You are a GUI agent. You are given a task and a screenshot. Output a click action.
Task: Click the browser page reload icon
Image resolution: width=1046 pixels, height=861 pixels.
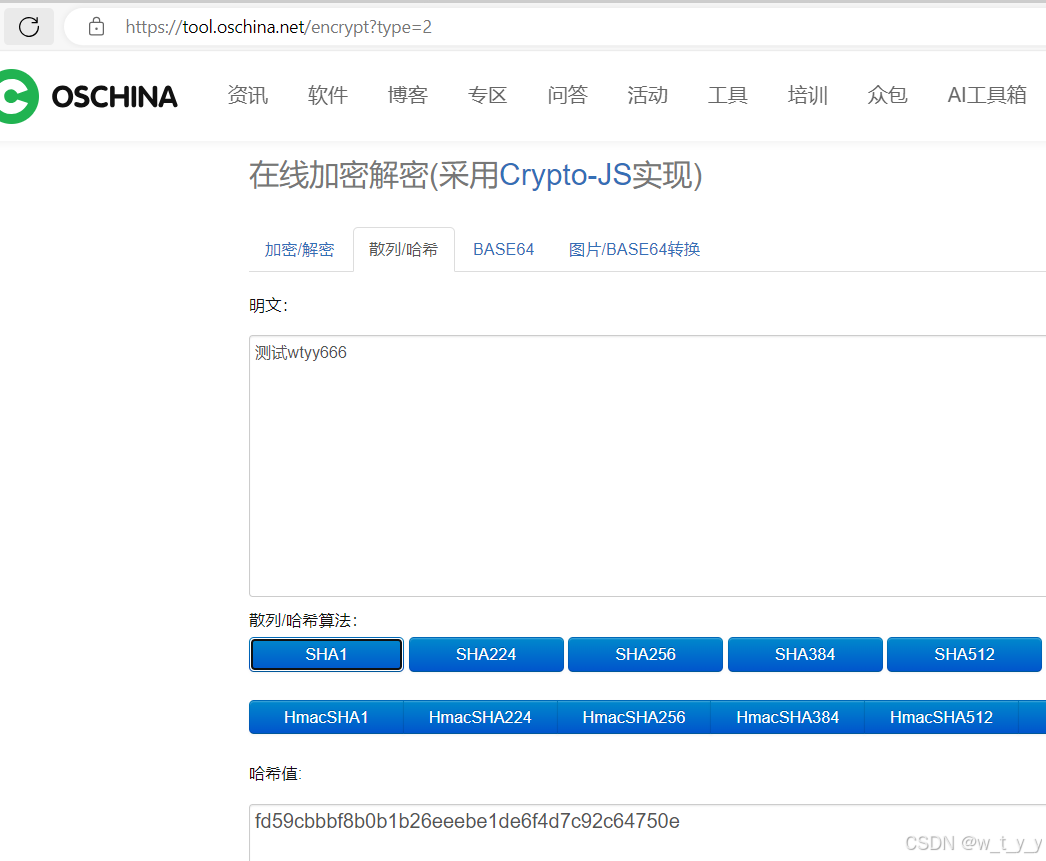tap(28, 26)
